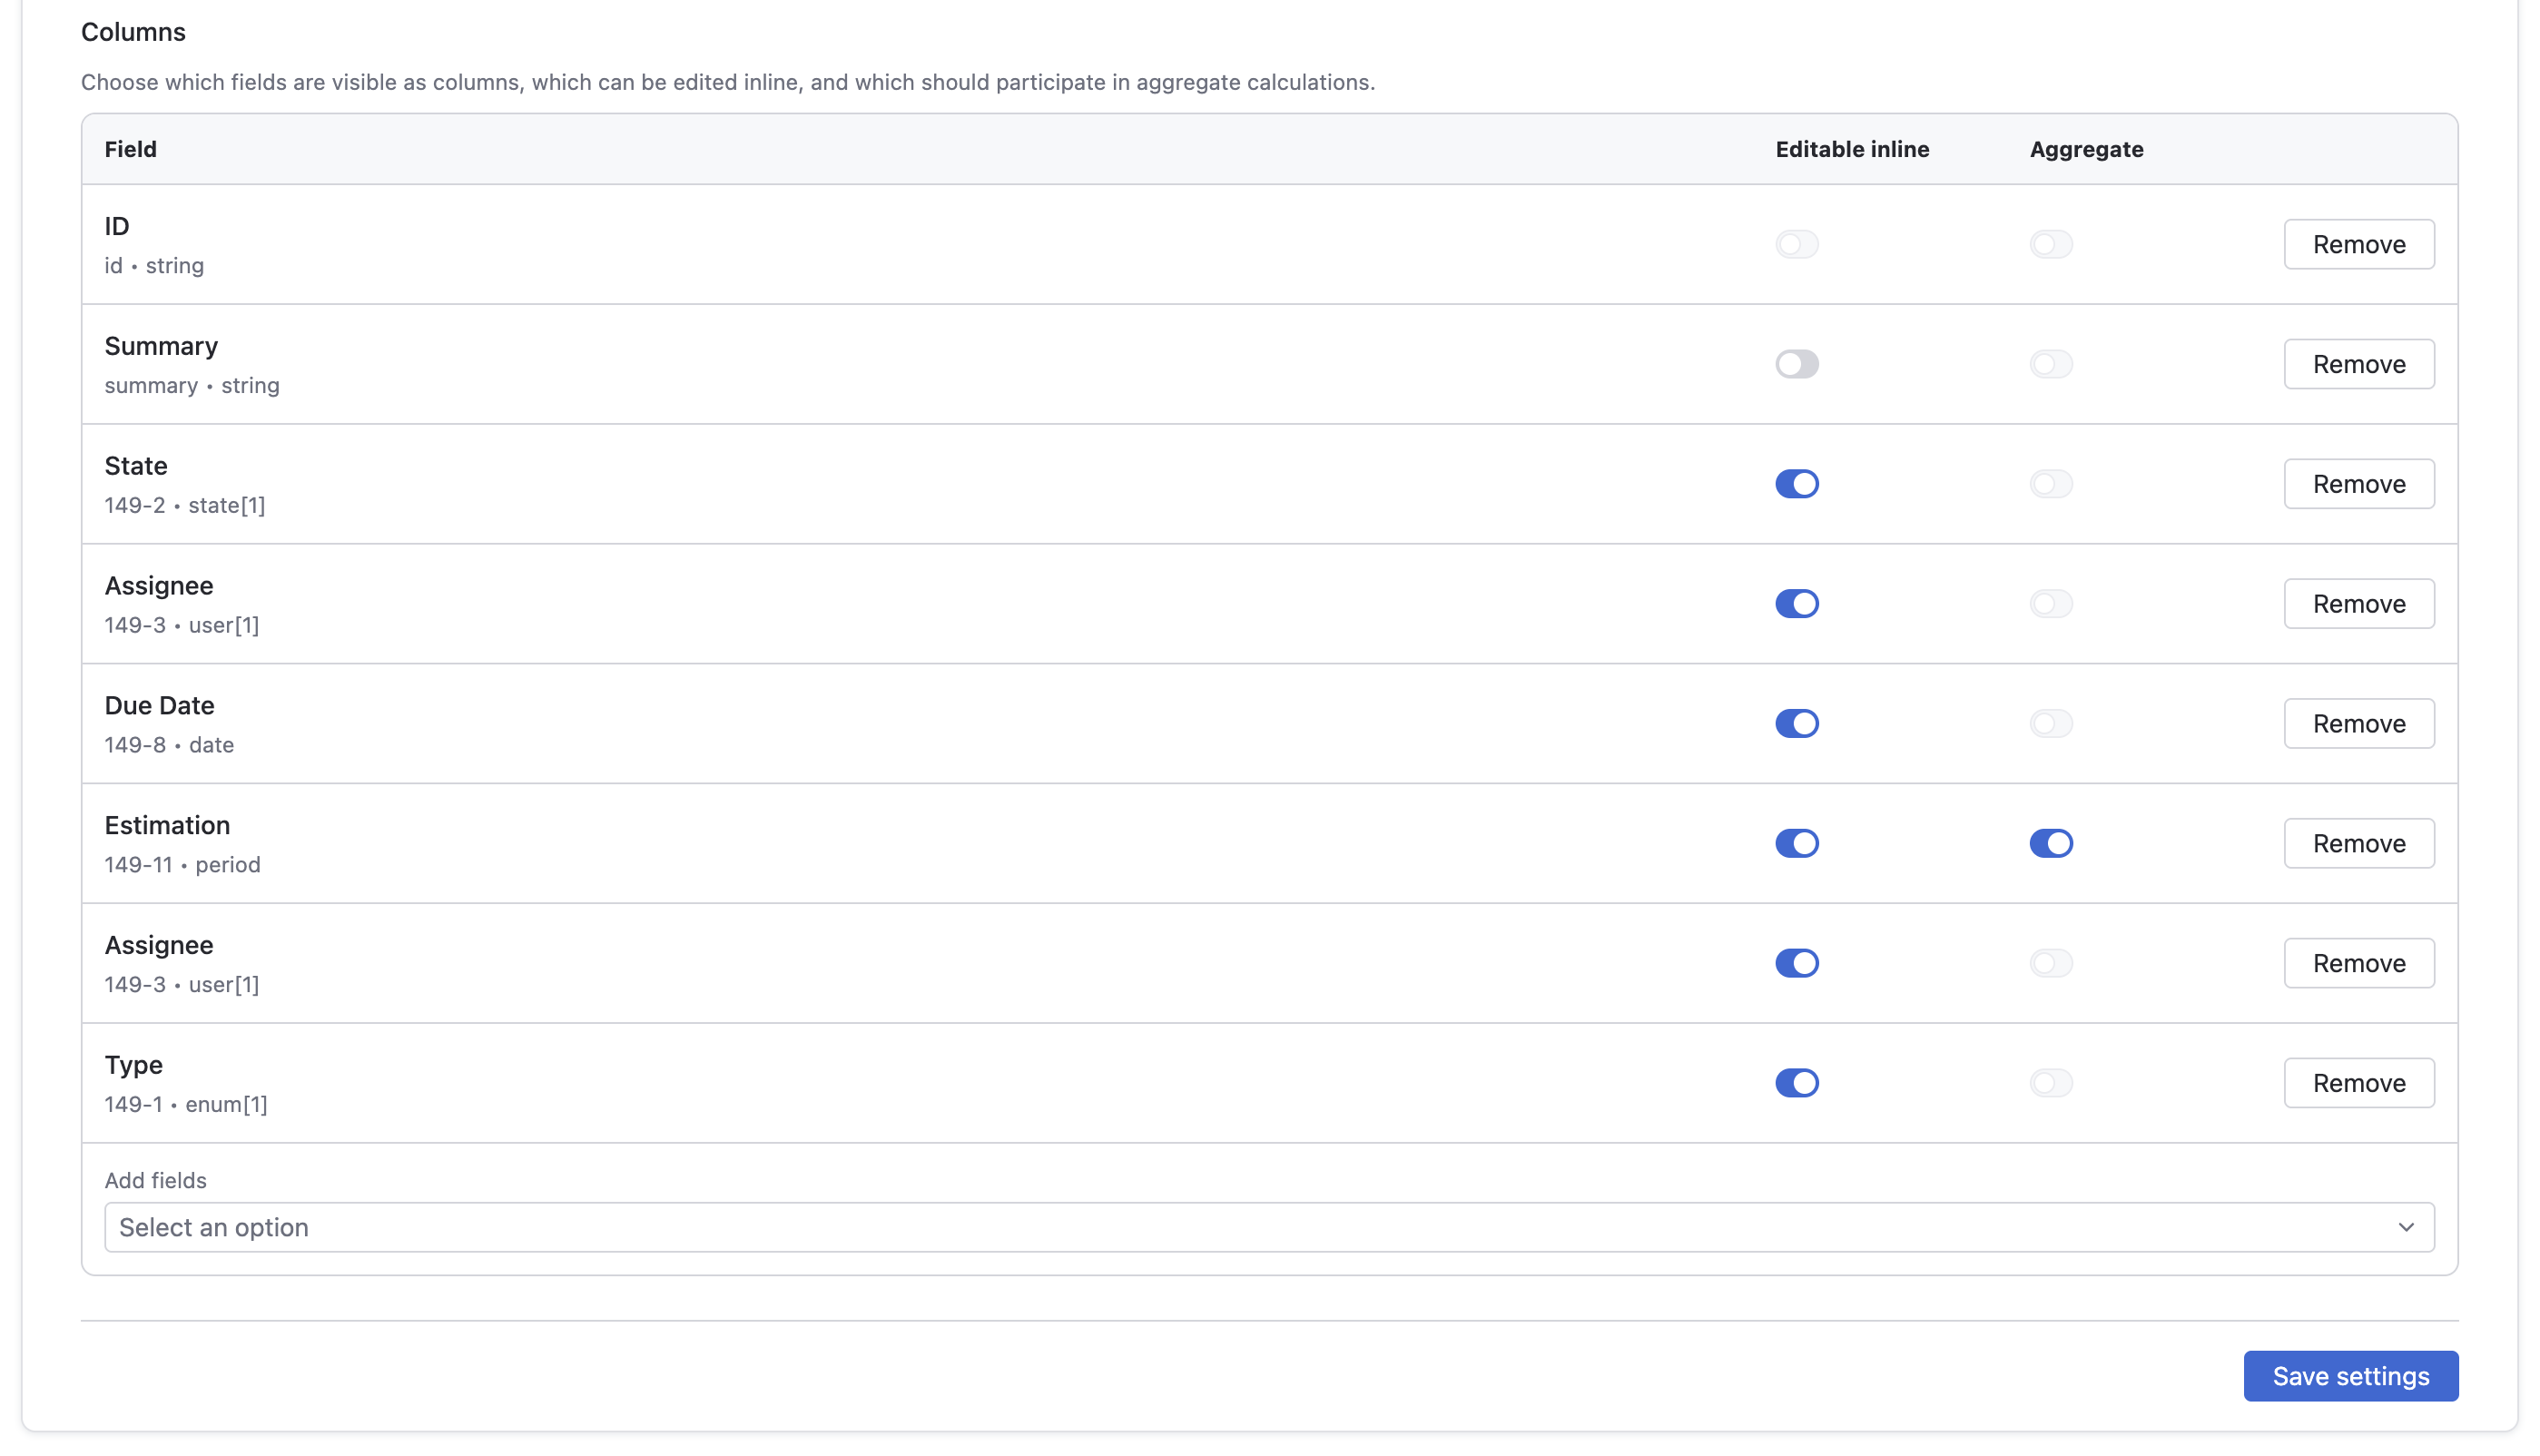This screenshot has width=2540, height=1456.
Task: Remove the ID column
Action: coord(2358,243)
